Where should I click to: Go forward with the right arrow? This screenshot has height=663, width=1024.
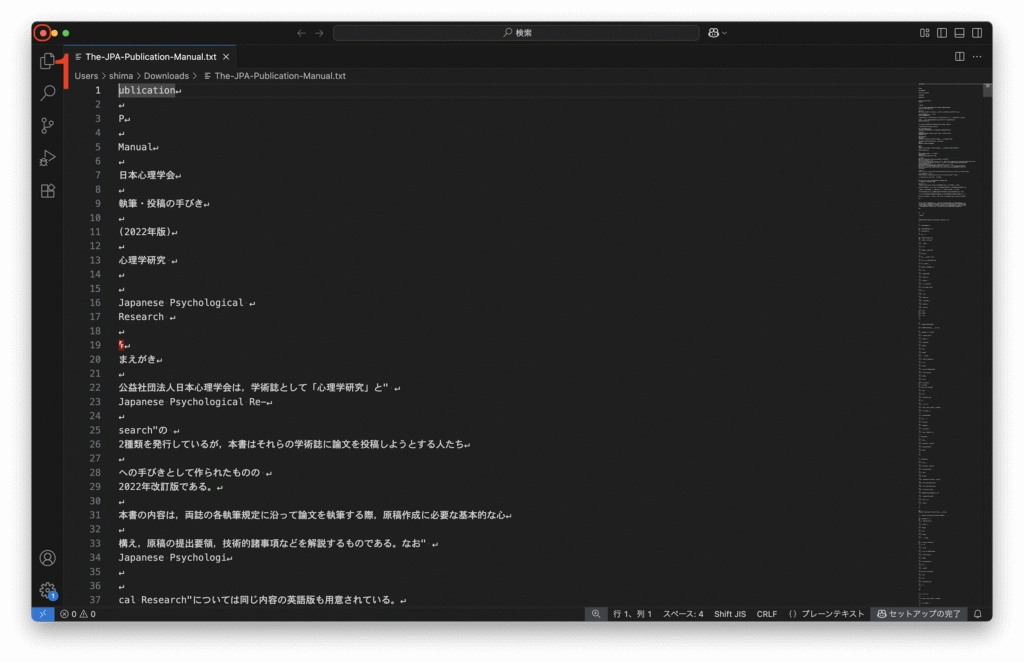click(x=319, y=33)
